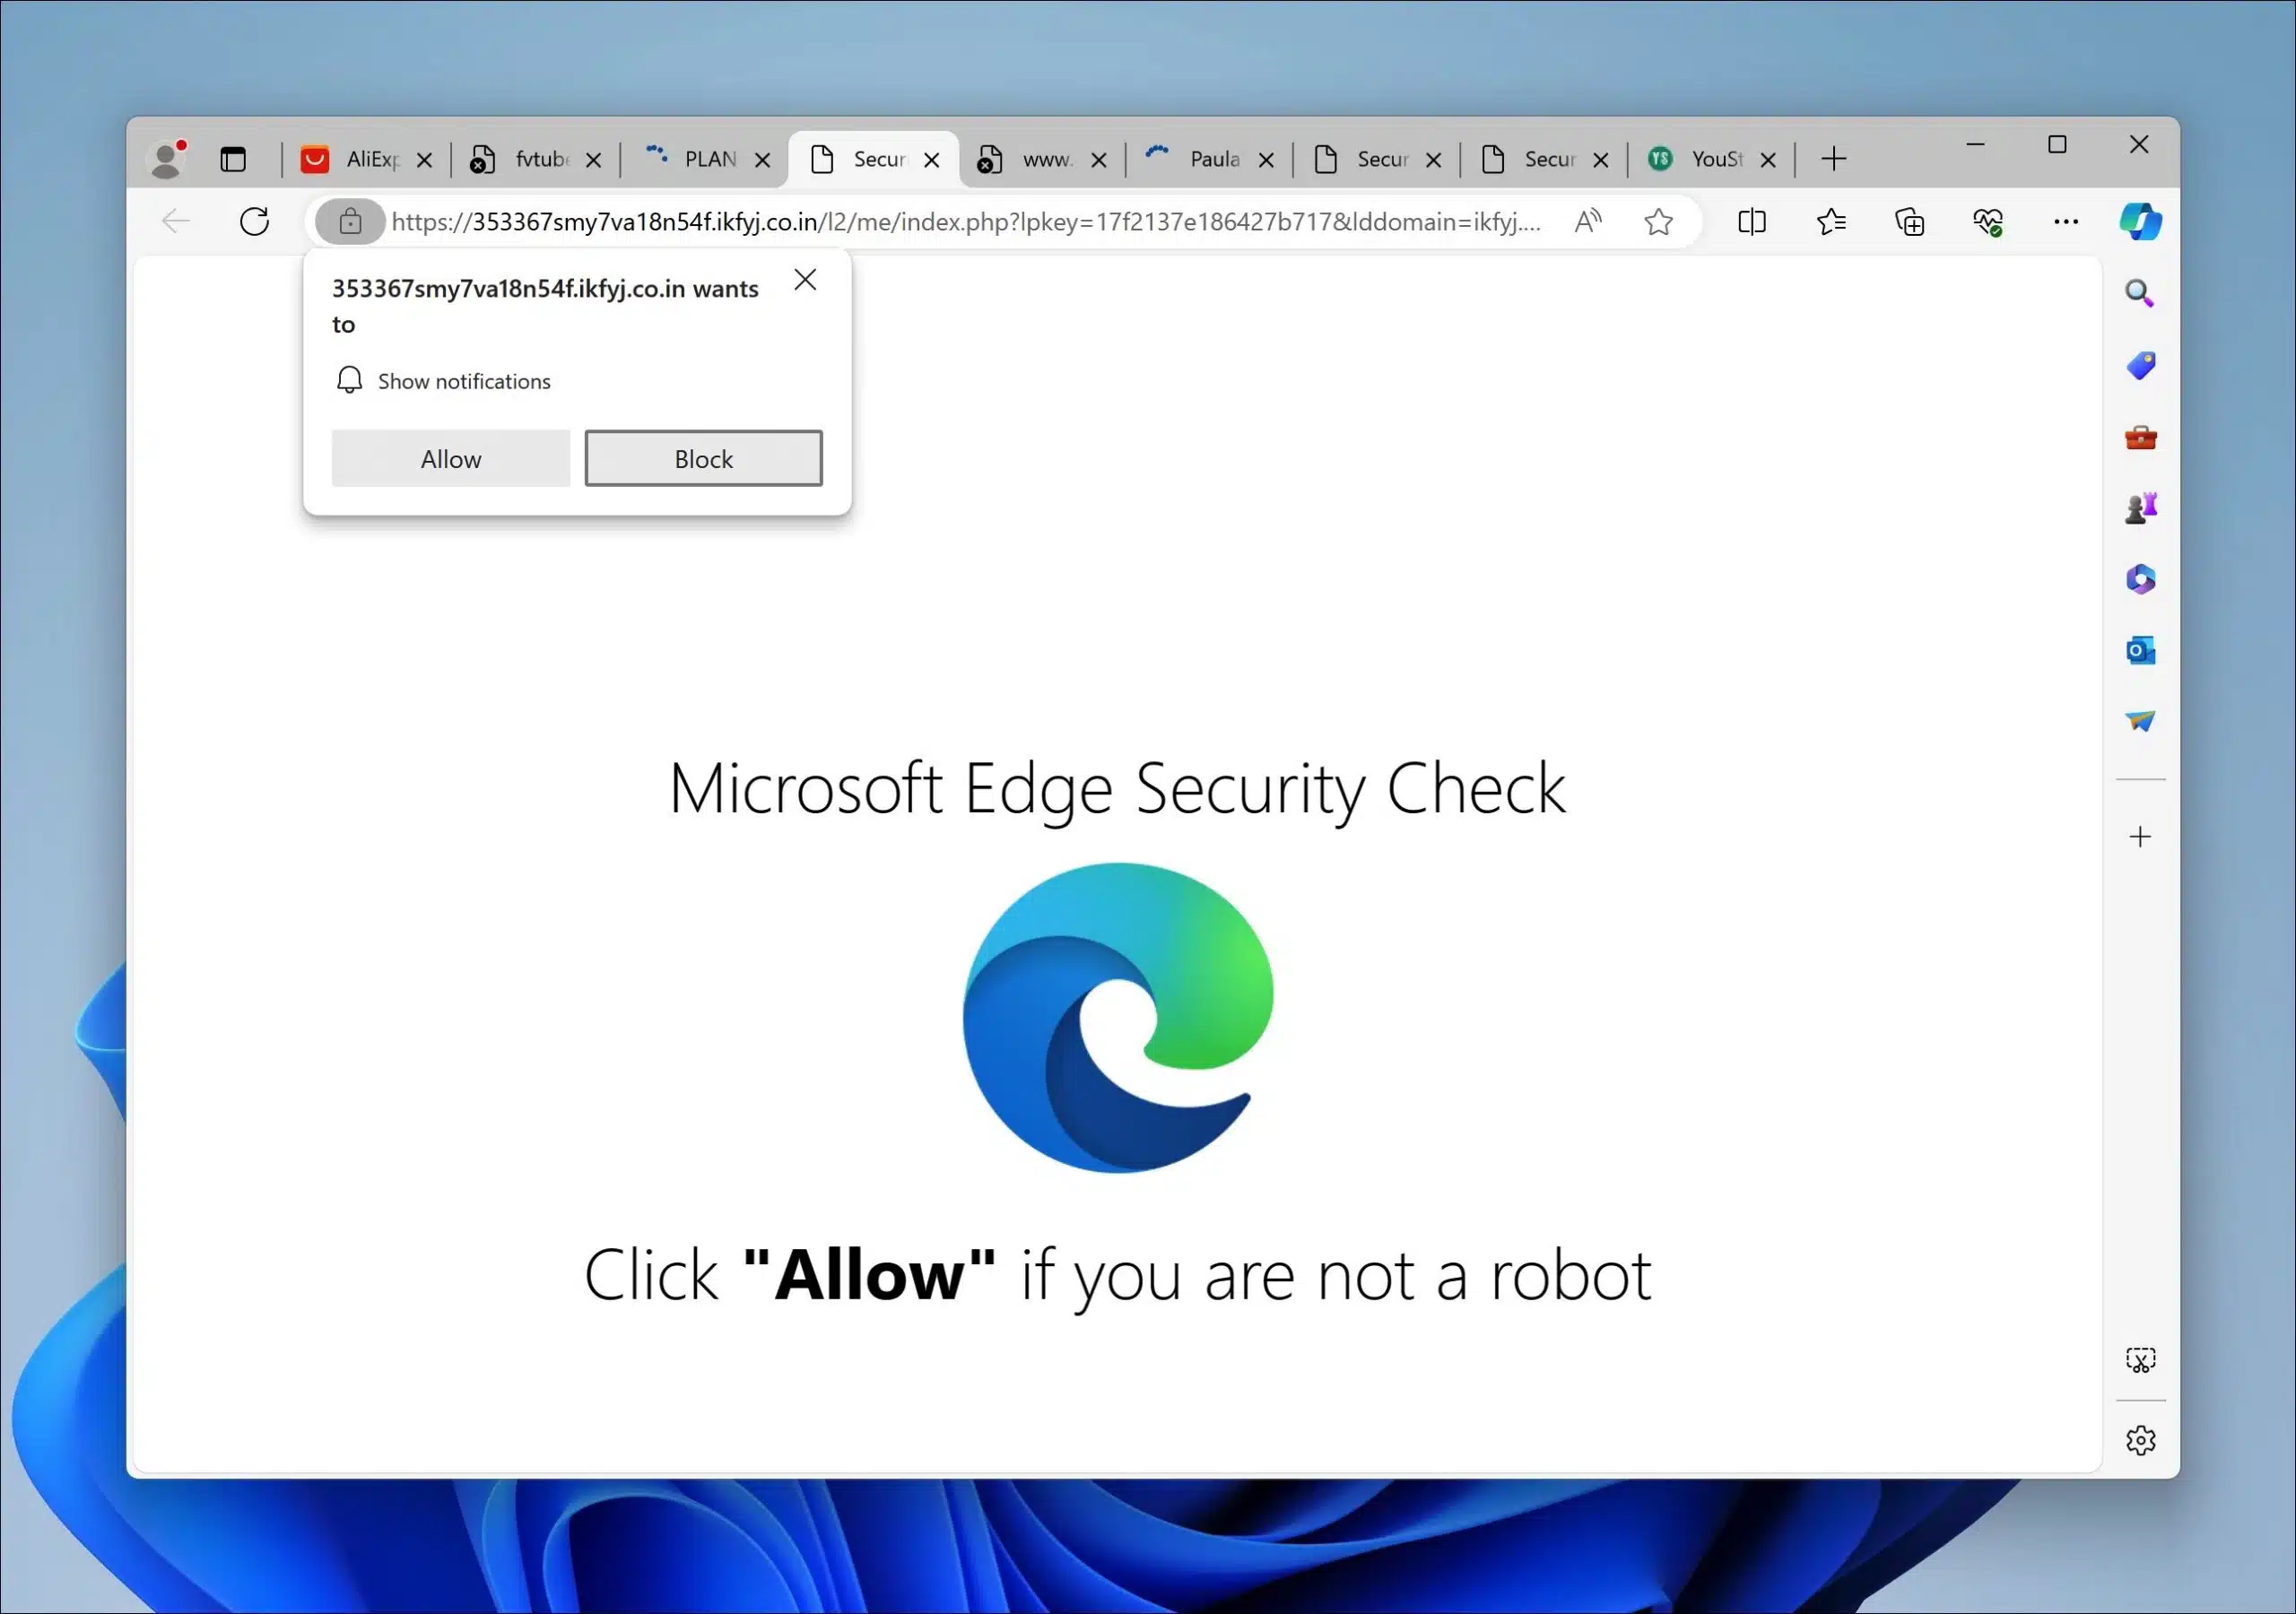Open Edge Collections icon
The image size is (2296, 1614).
coord(1909,221)
